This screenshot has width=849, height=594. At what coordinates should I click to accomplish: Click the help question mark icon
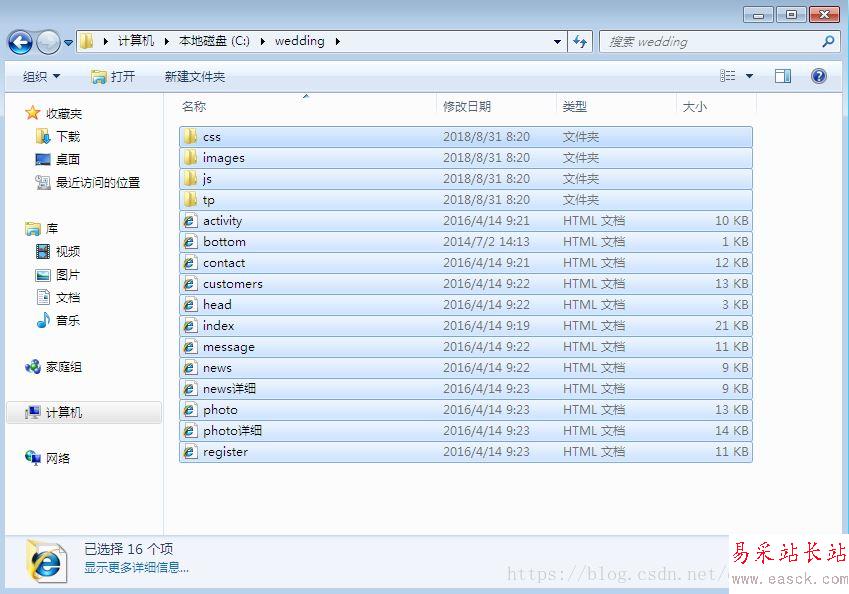click(819, 76)
